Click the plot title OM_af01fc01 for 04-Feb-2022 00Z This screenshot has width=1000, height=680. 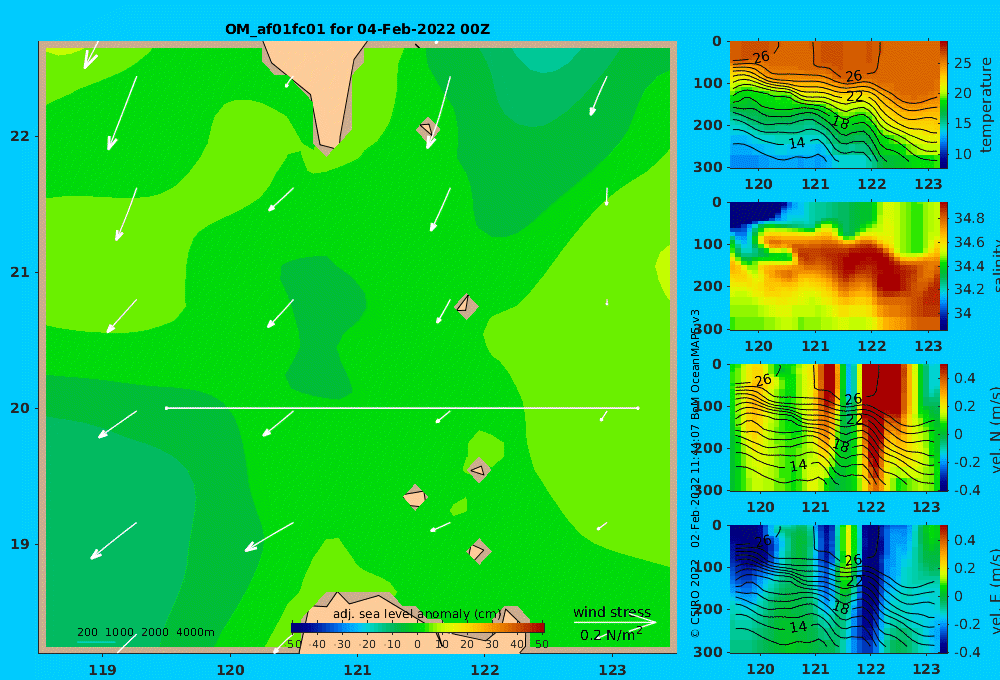click(x=357, y=29)
